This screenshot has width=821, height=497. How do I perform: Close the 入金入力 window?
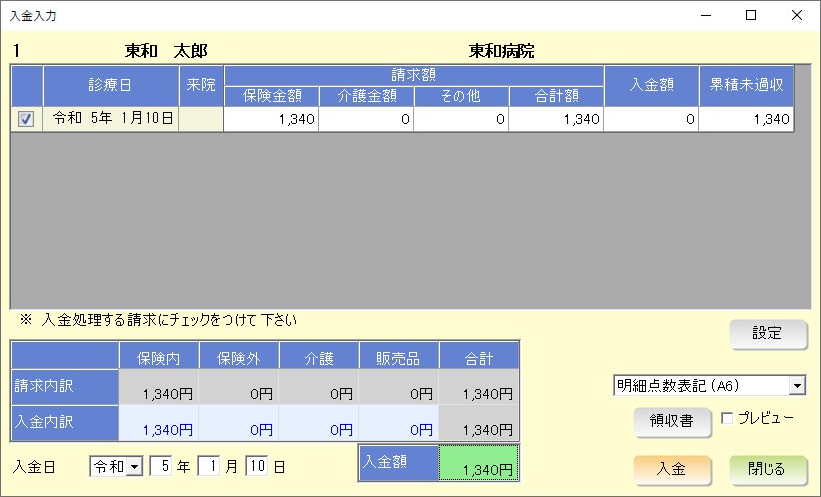796,15
